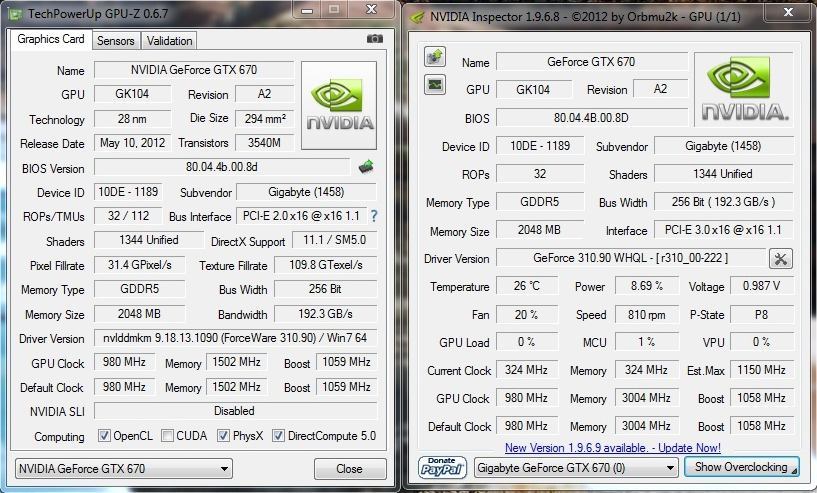Click the Power value 8.69 %
The width and height of the screenshot is (817, 493).
tap(647, 286)
